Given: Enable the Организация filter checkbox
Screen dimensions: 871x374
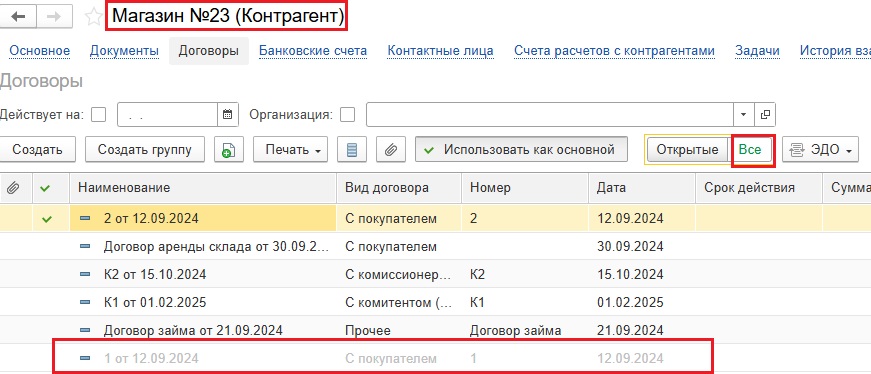Looking at the screenshot, I should pyautogui.click(x=348, y=114).
